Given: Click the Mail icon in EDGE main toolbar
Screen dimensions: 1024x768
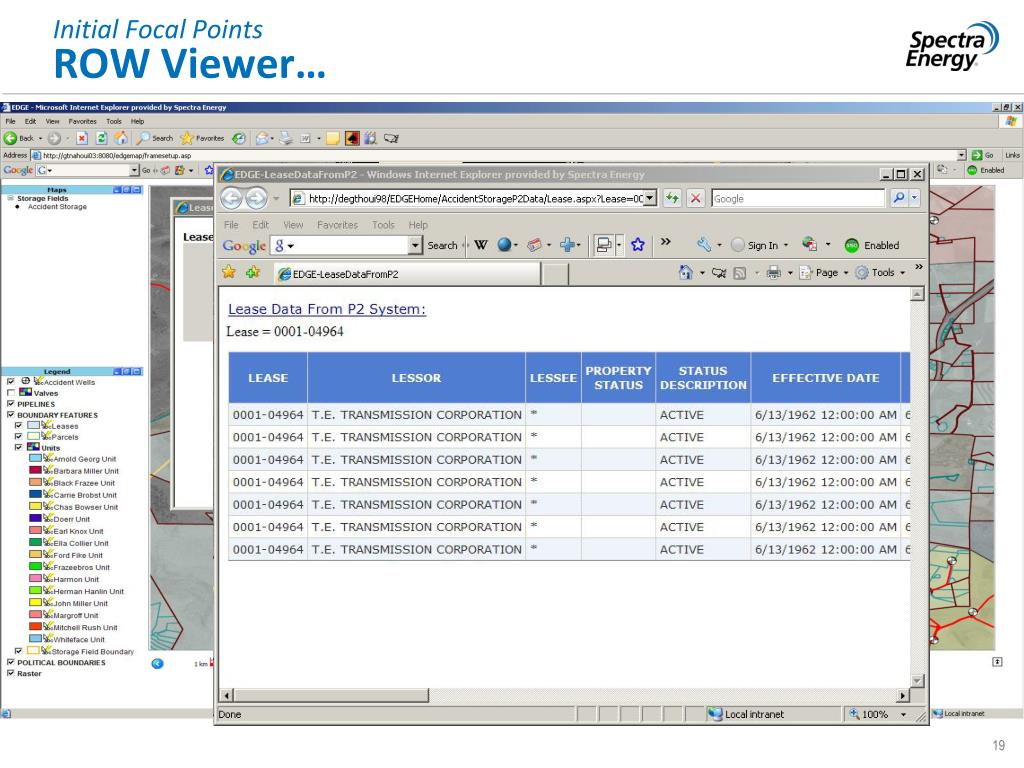Looking at the screenshot, I should 263,138.
